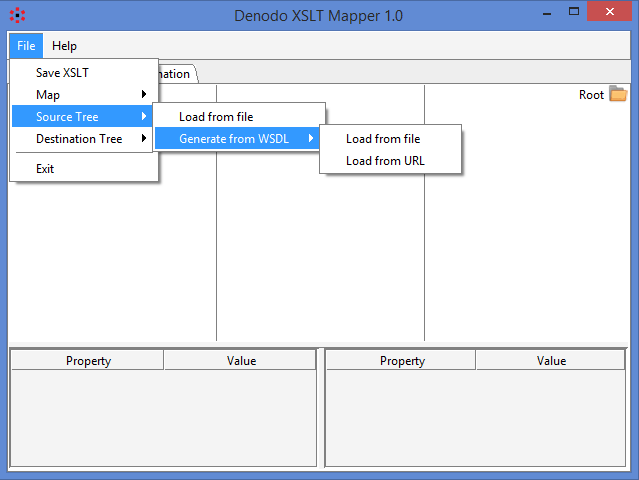Expand the Destination Tree submenu arrow
This screenshot has height=480, width=639.
(144, 139)
